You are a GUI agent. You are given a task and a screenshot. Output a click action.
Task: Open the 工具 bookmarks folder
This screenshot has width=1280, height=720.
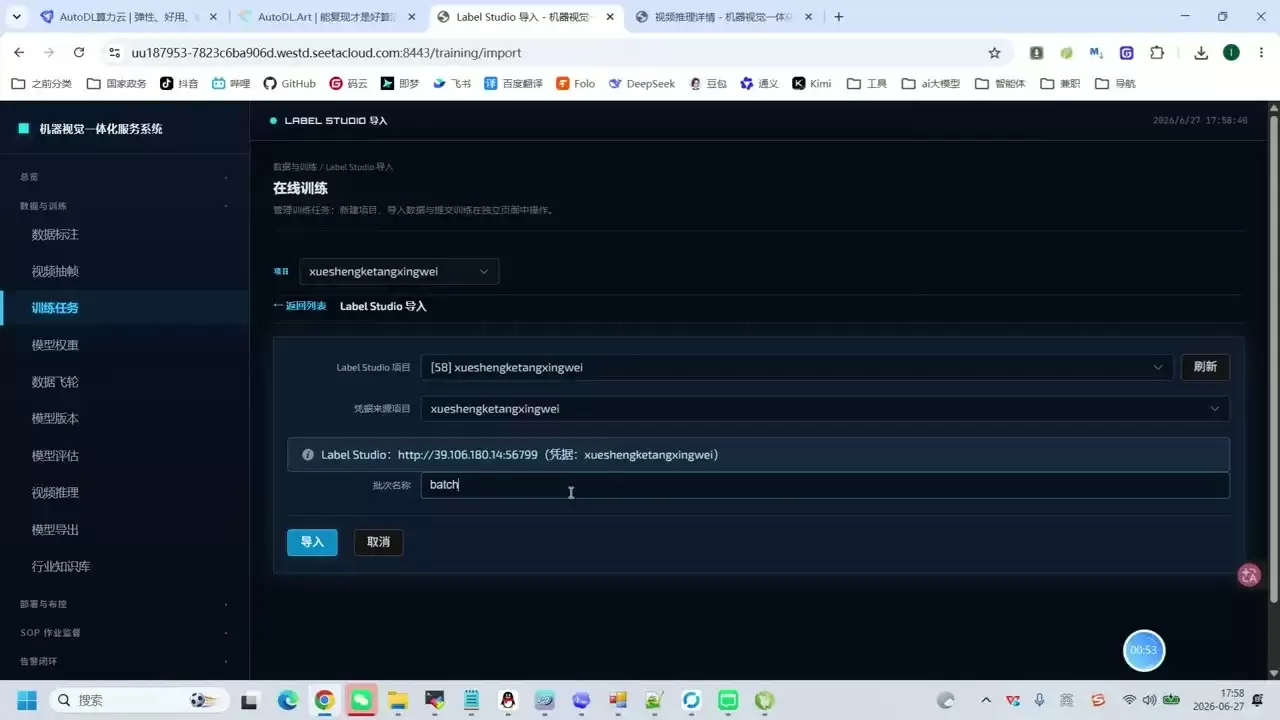point(867,84)
